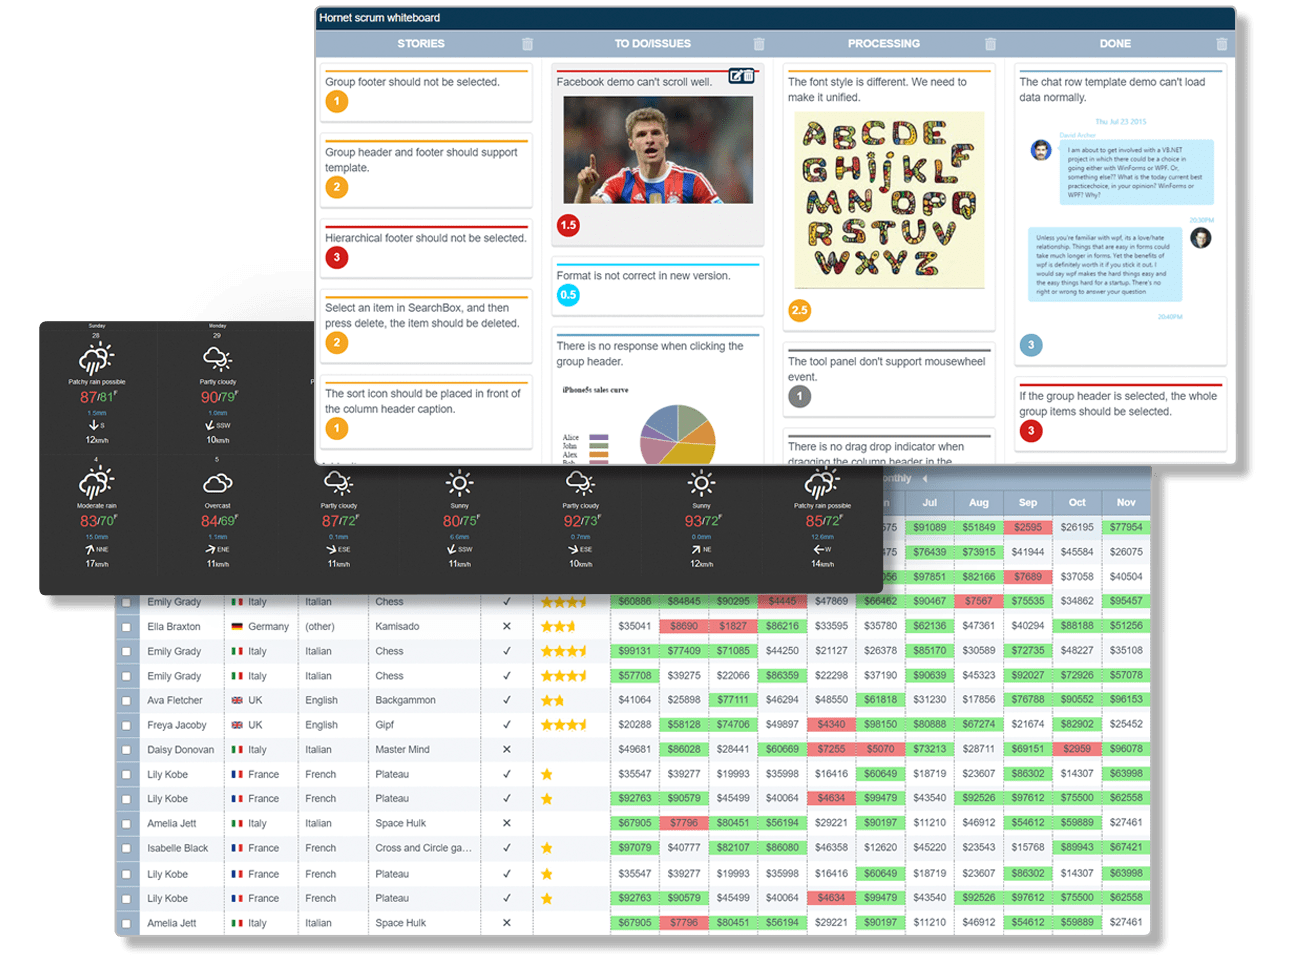Viewport: 1290px width, 957px height.
Task: Click the Overcast cloud weather icon
Action: click(217, 484)
